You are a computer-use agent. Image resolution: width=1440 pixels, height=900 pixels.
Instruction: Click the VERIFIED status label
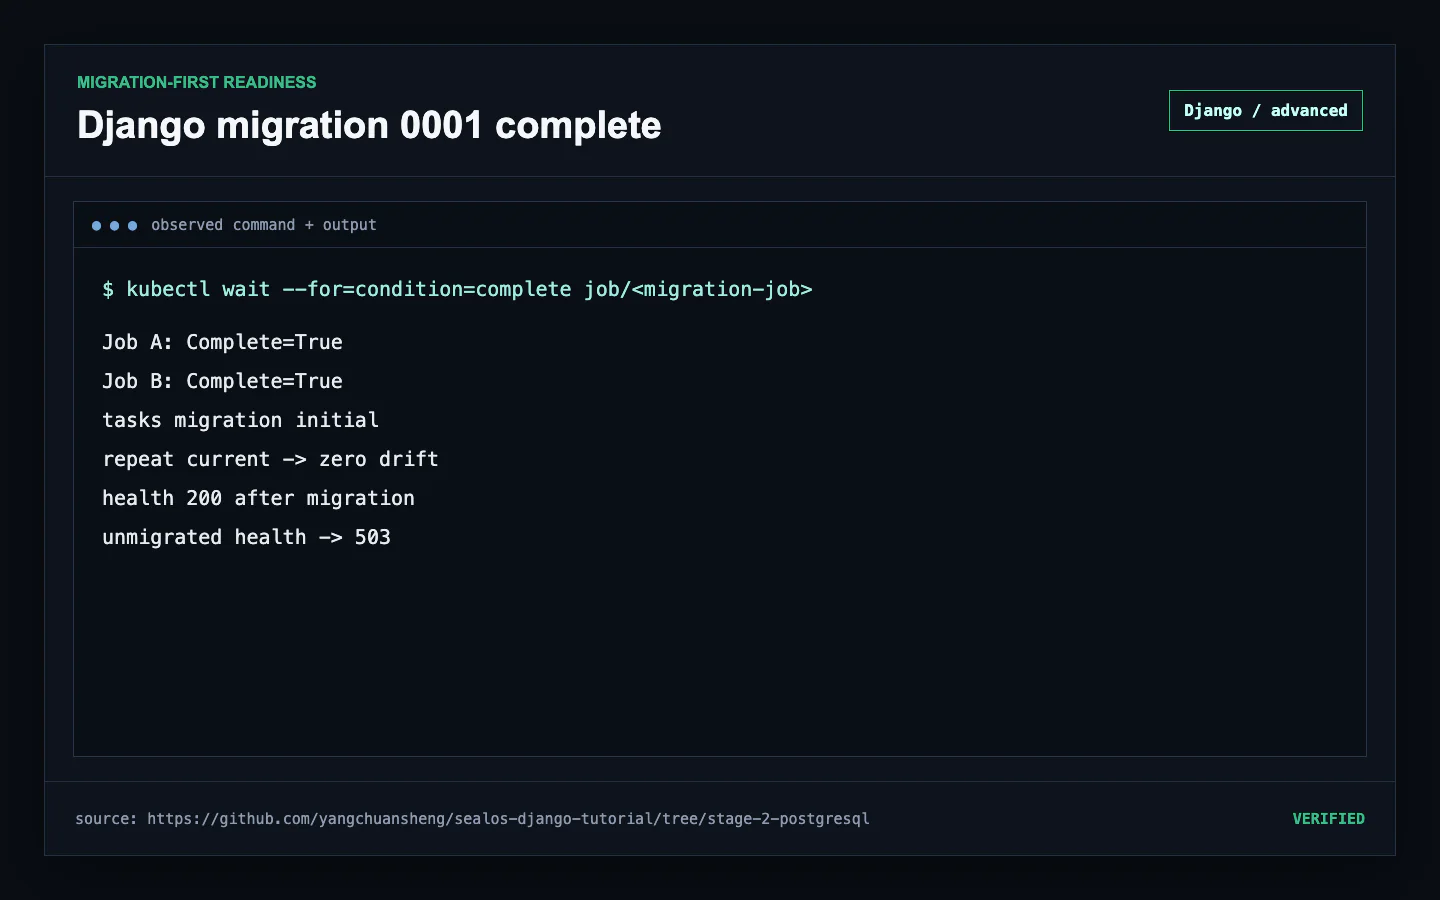click(1328, 819)
